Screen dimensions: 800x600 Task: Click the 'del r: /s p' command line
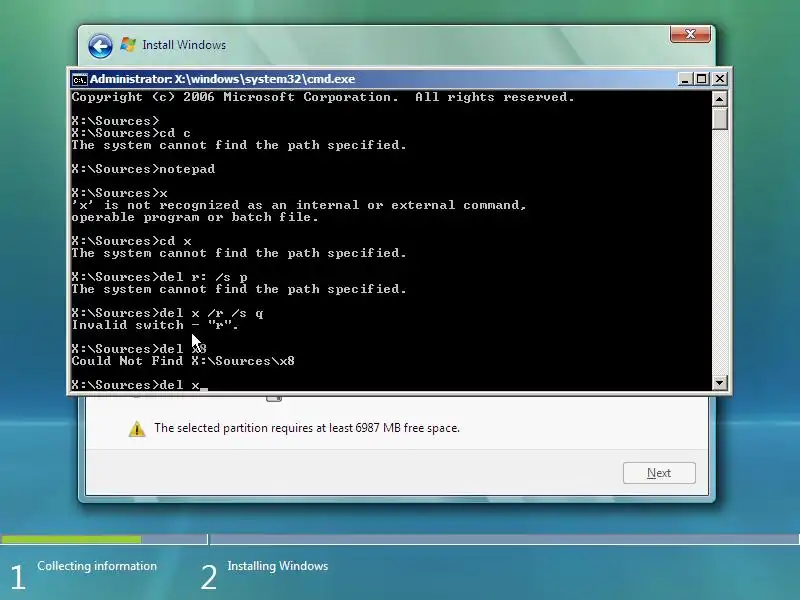click(x=160, y=277)
